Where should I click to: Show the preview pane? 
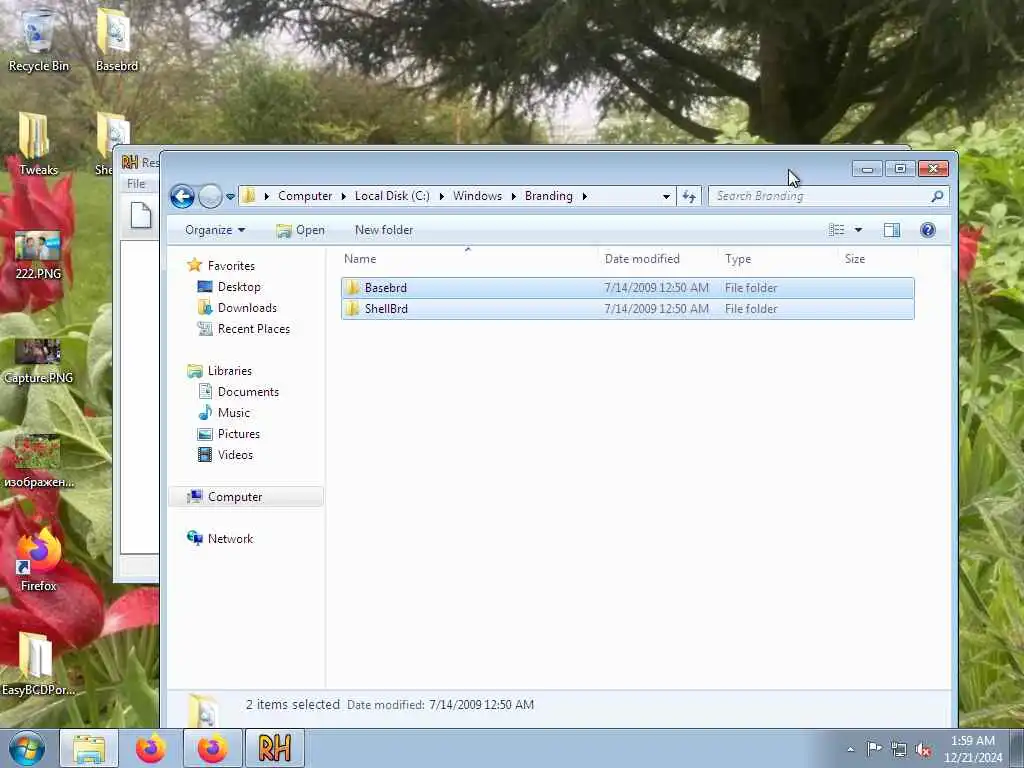(891, 230)
